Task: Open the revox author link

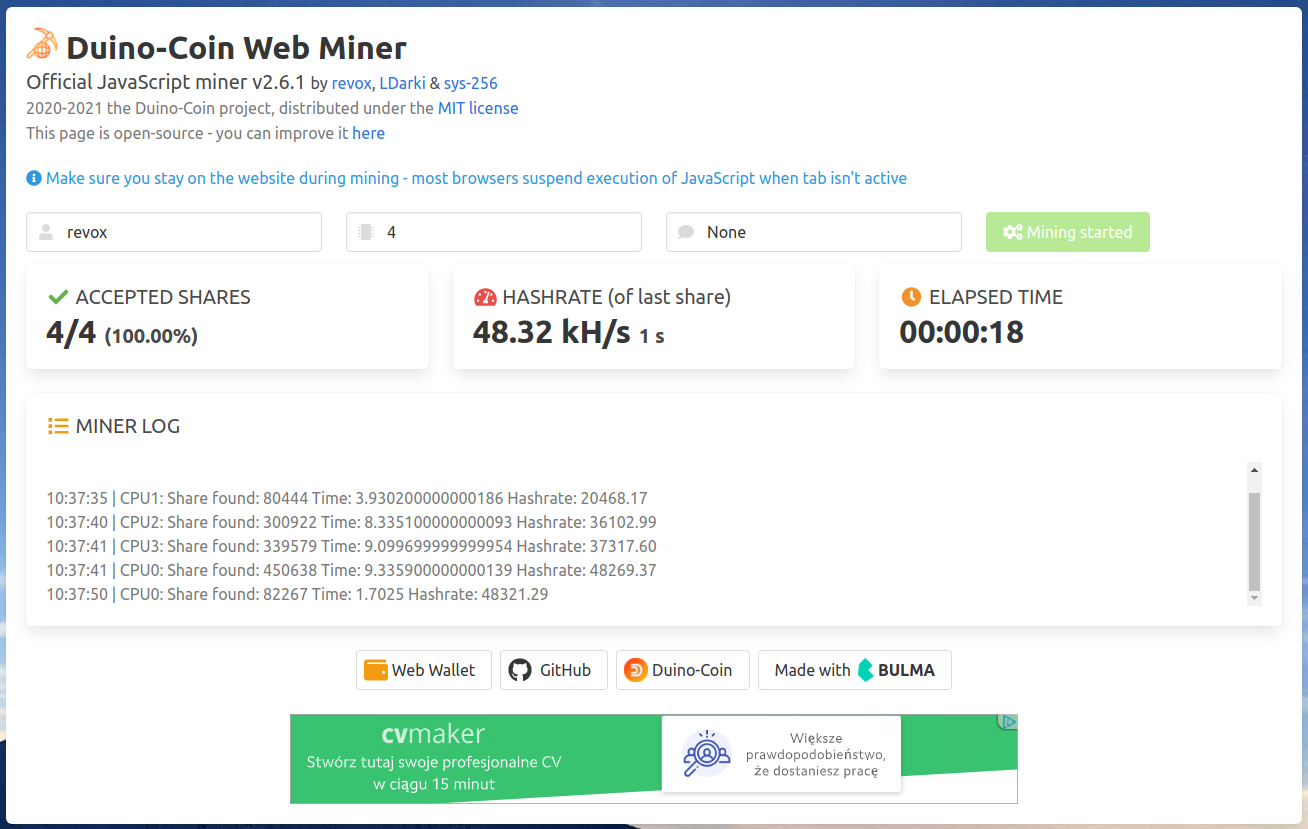Action: [351, 84]
